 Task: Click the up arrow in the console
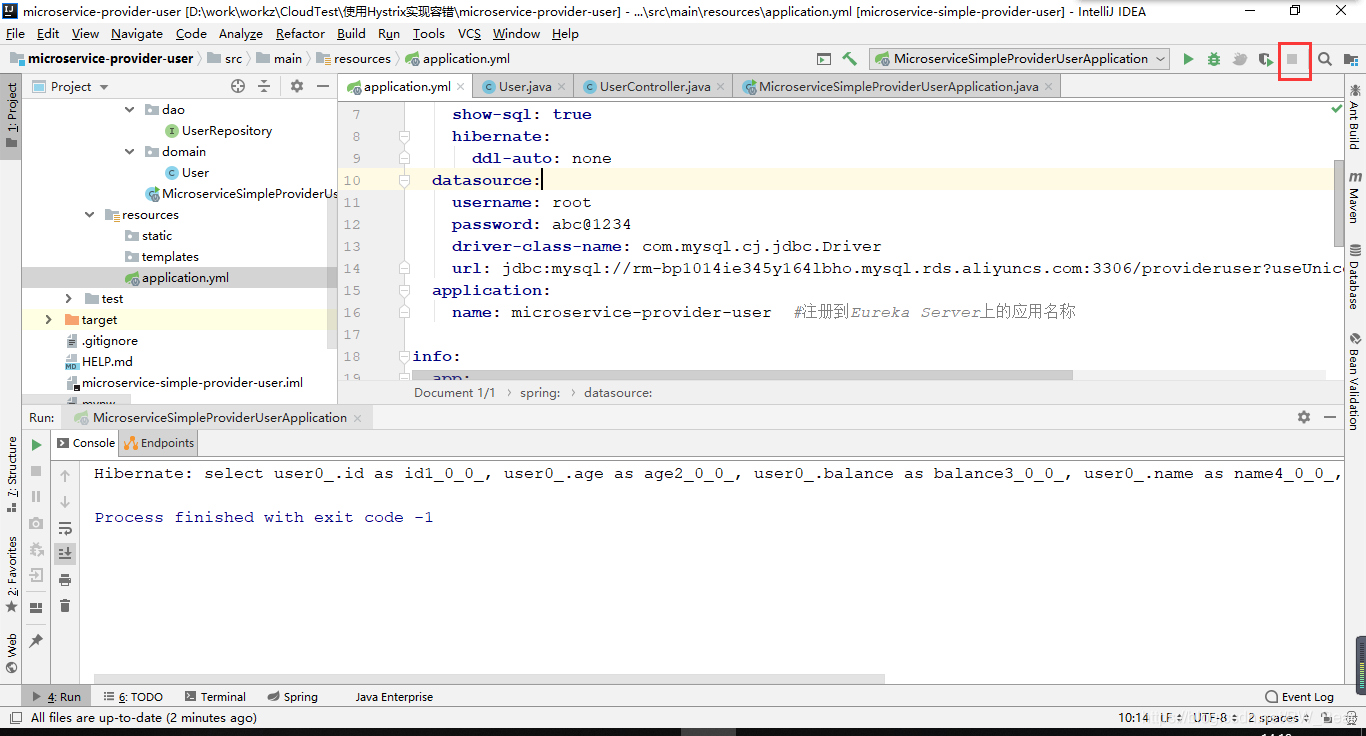tap(65, 476)
